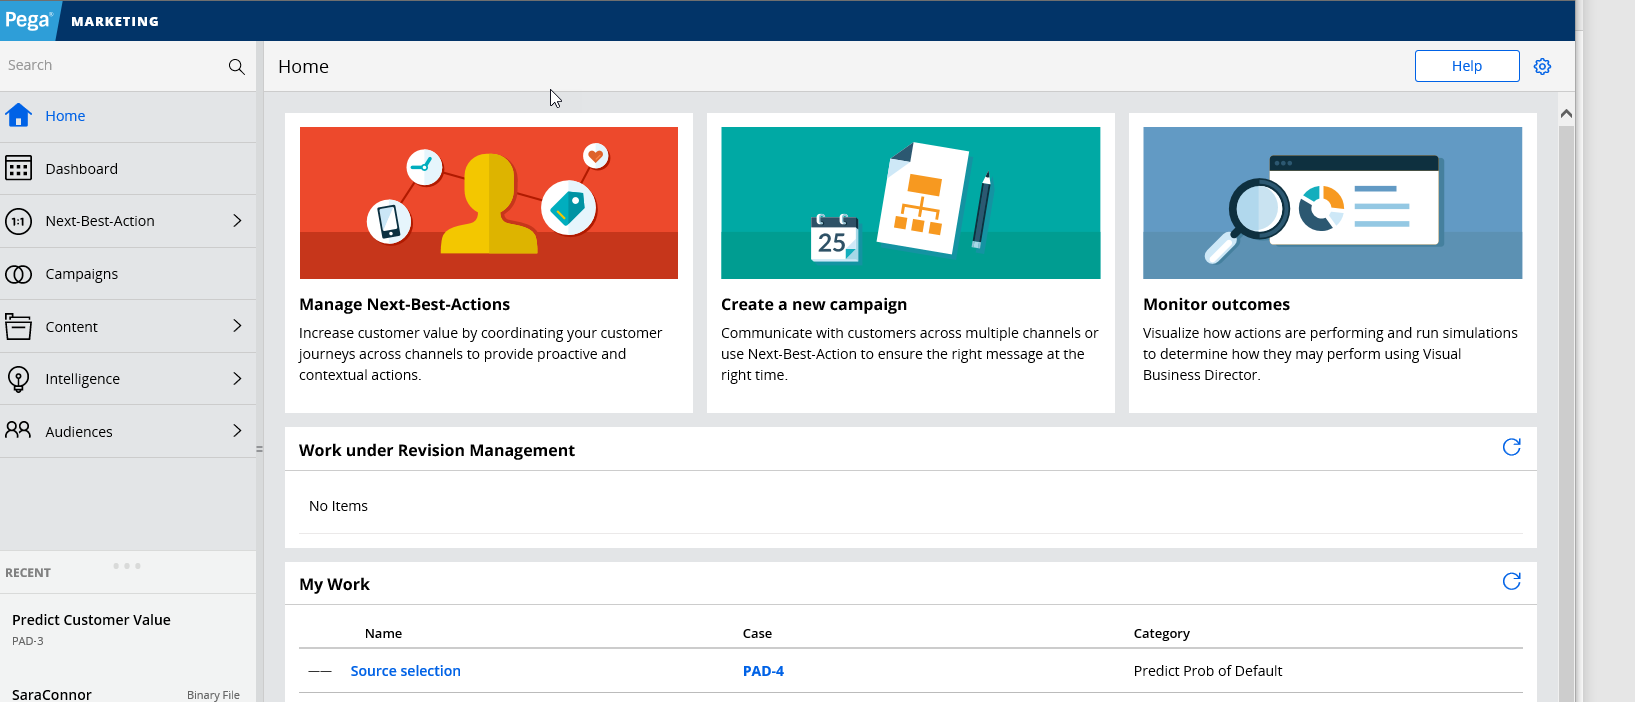1635x702 pixels.
Task: Open the Source selection link
Action: coord(405,671)
